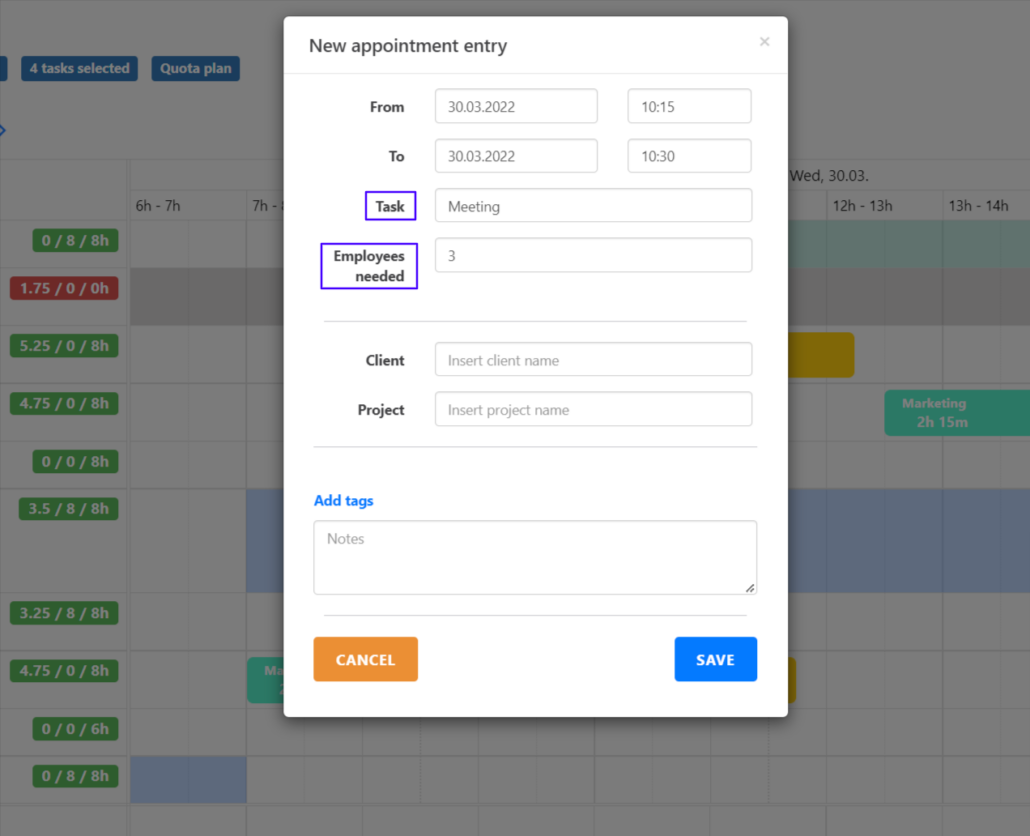Grab the Notes textarea resize handle
Screen dimensions: 1030x836
pos(750,588)
